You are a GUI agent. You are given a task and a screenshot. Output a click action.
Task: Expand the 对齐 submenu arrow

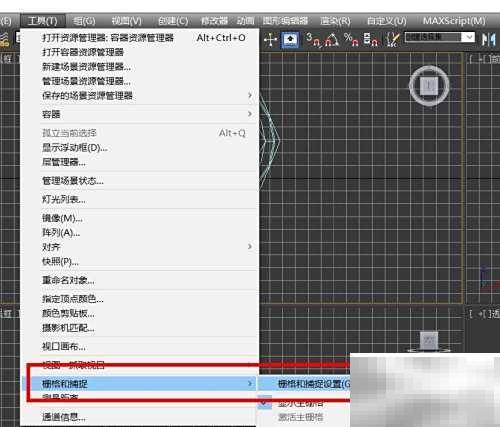[250, 247]
